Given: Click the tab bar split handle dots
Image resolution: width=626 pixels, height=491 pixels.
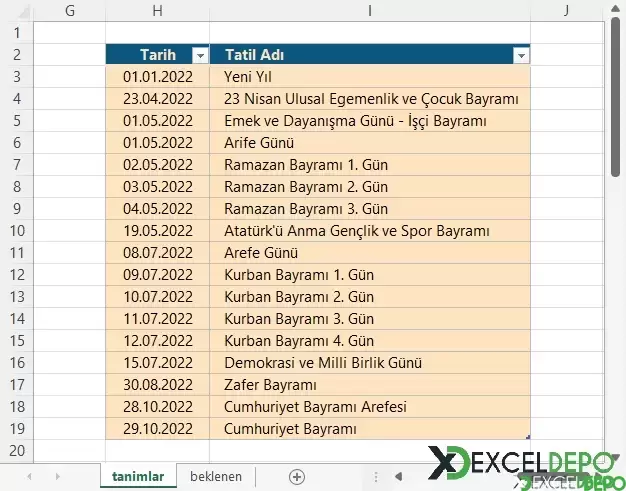Looking at the screenshot, I should point(376,477).
